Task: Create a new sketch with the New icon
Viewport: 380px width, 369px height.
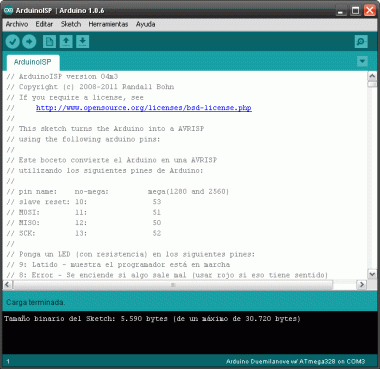Action: (x=49, y=42)
